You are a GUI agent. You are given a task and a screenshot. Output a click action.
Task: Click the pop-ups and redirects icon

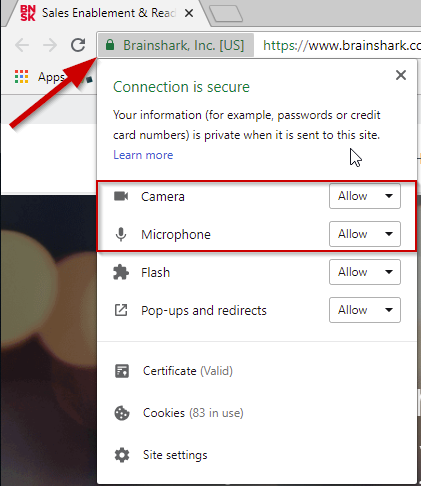(x=121, y=310)
